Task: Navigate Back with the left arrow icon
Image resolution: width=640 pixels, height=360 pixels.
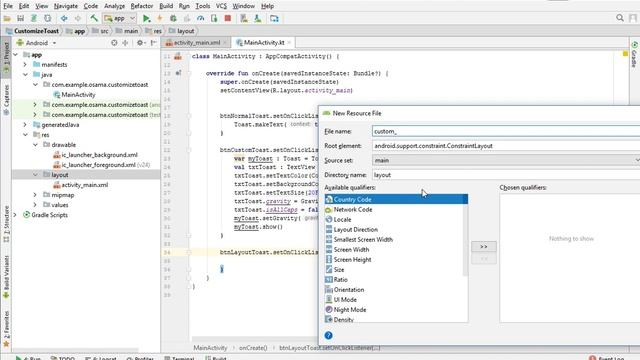Action: (x=64, y=18)
